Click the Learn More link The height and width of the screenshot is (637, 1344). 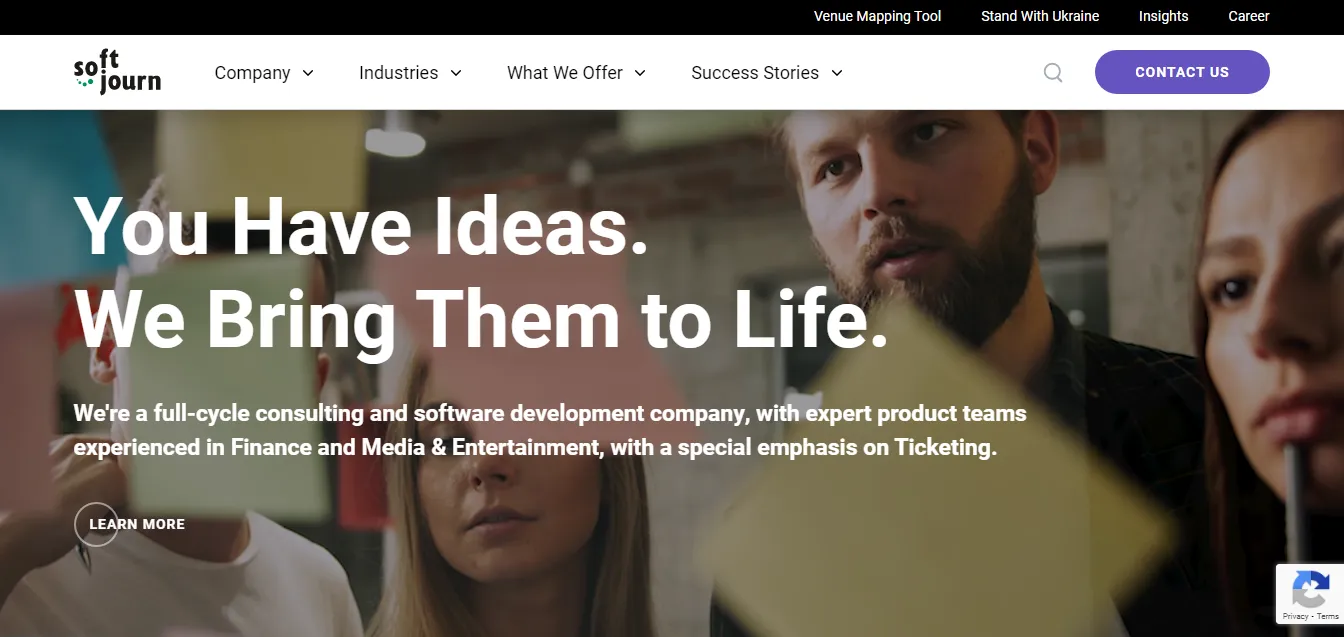pos(137,524)
